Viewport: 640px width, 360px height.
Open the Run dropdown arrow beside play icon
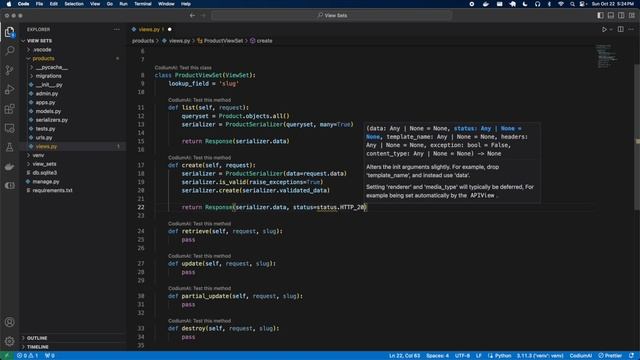pyautogui.click(x=611, y=29)
